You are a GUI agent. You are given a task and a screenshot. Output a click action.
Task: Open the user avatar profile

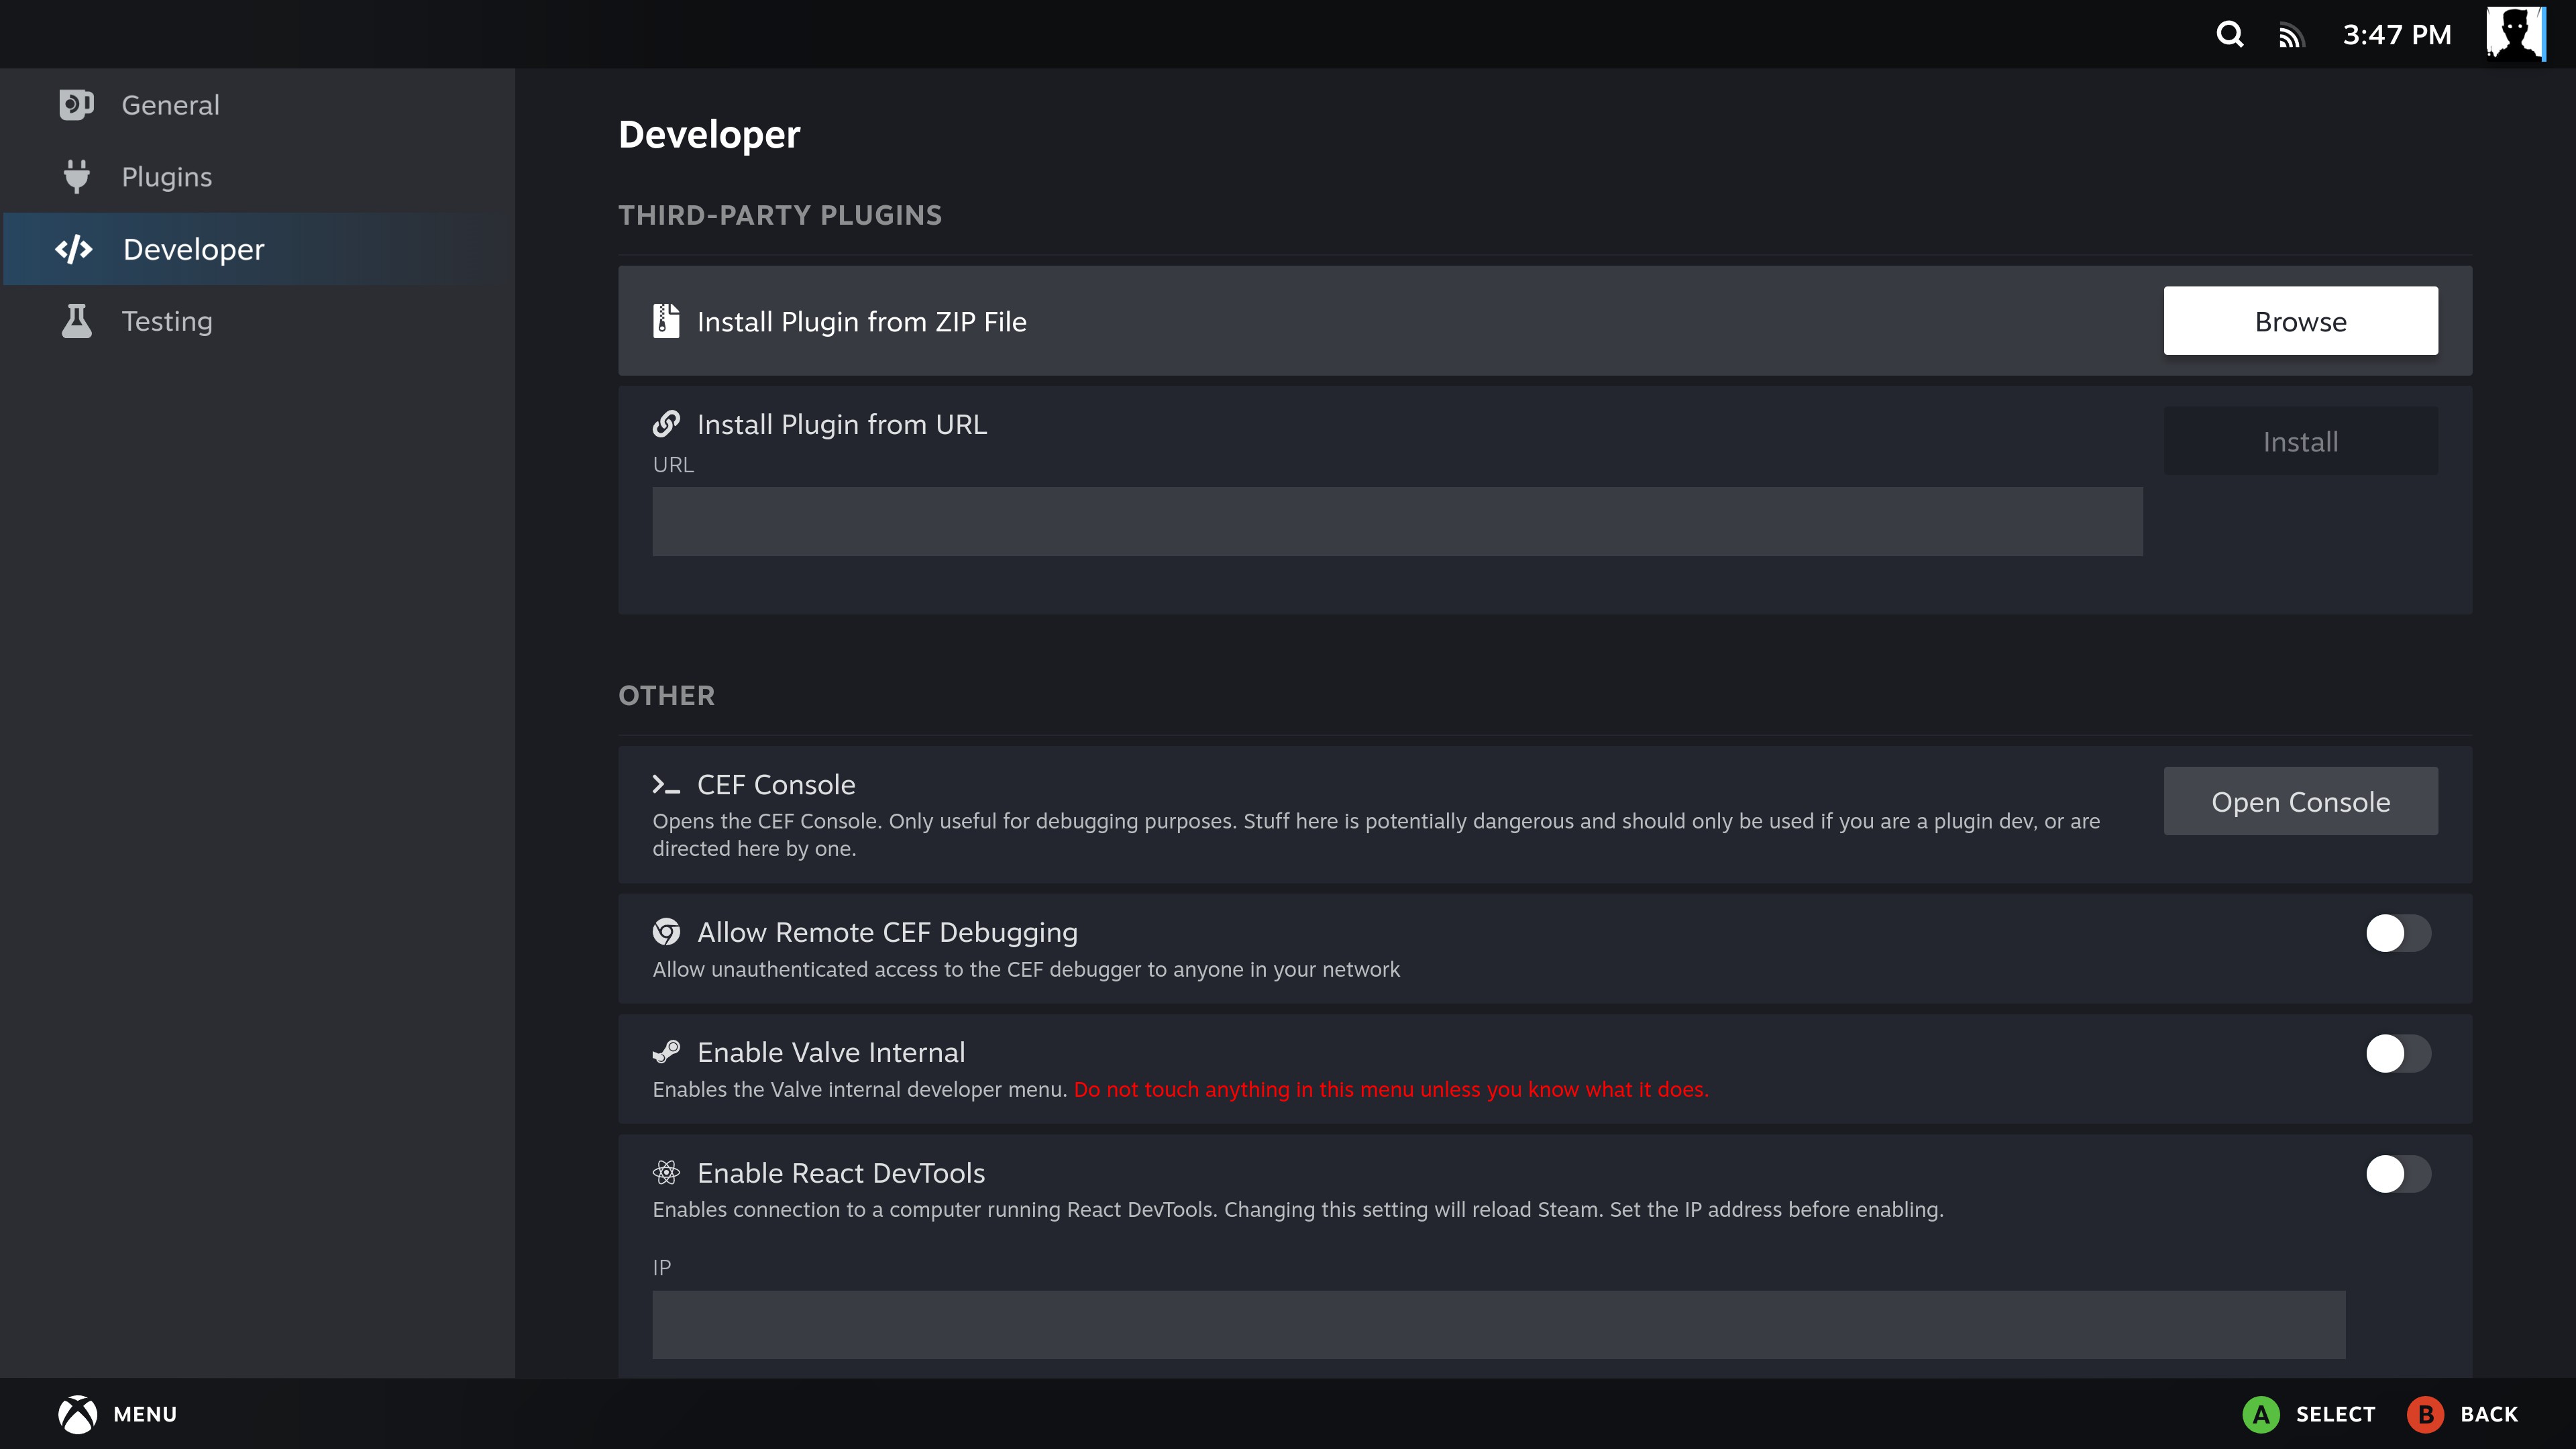pyautogui.click(x=2516, y=34)
